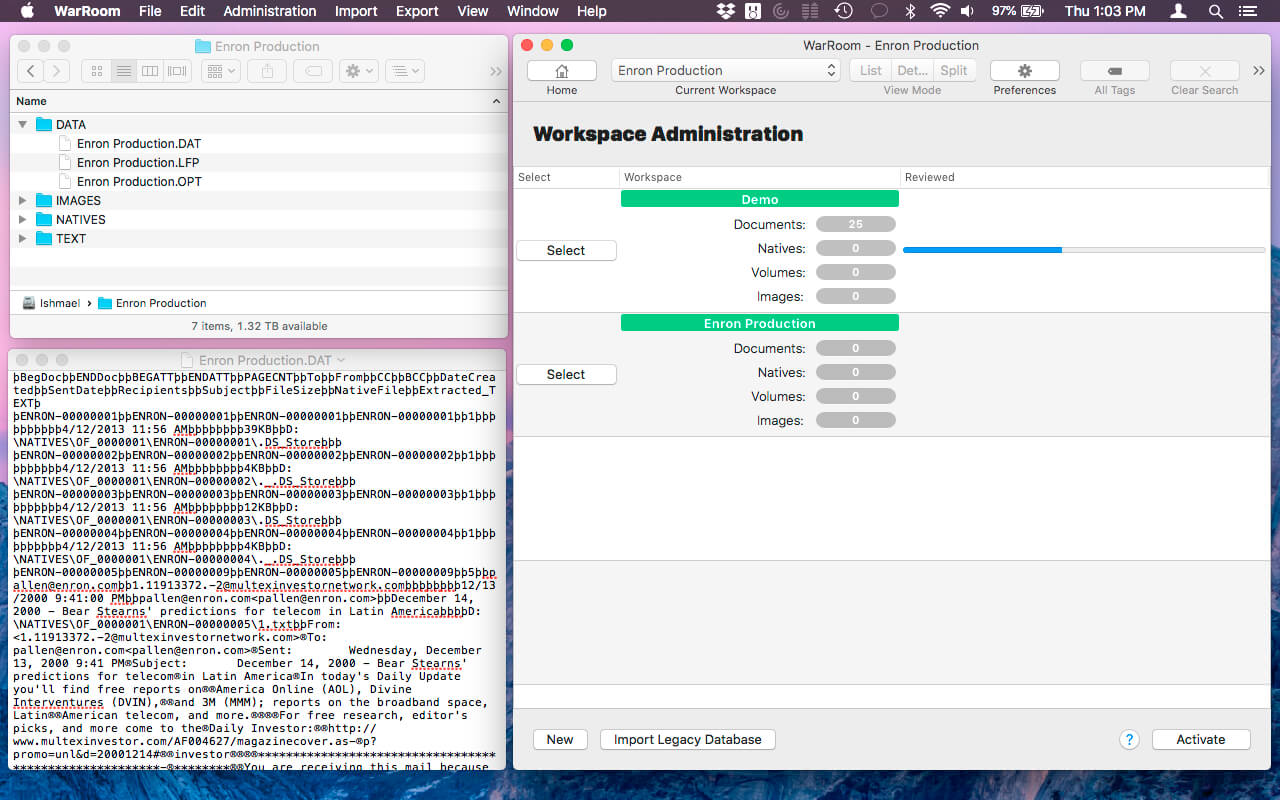Viewport: 1280px width, 800px height.
Task: Click the Home icon in WarRoom toolbar
Action: click(x=561, y=71)
